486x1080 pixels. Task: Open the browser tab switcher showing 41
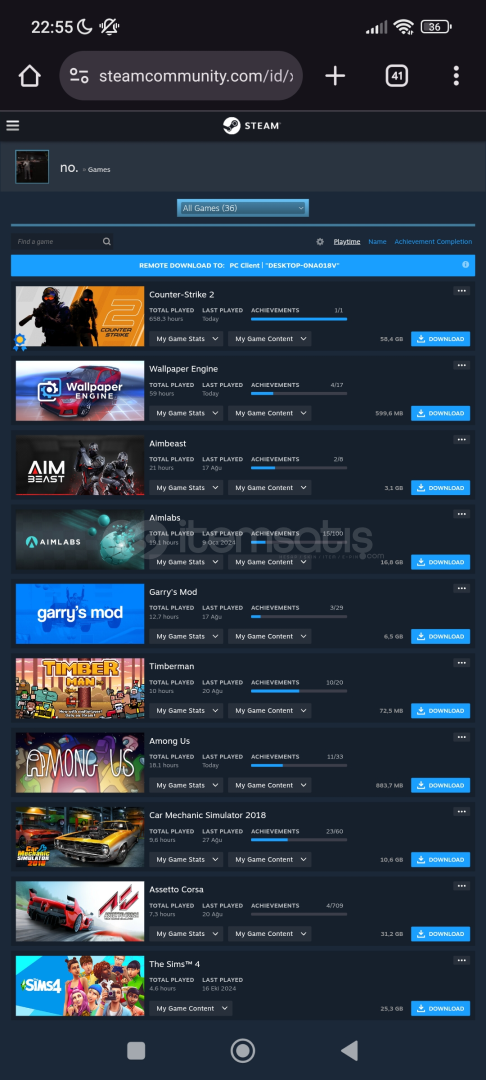[x=397, y=76]
